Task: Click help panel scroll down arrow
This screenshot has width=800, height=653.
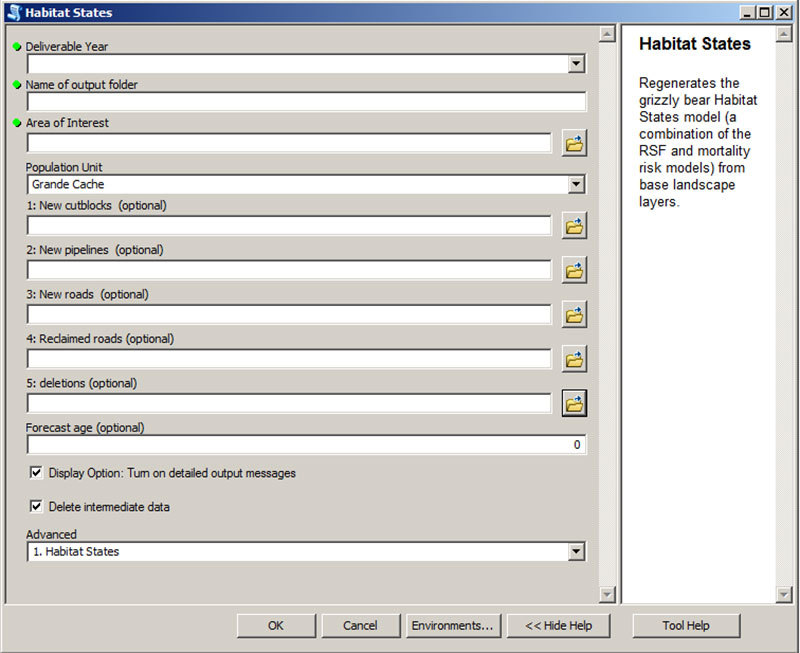Action: [x=783, y=594]
